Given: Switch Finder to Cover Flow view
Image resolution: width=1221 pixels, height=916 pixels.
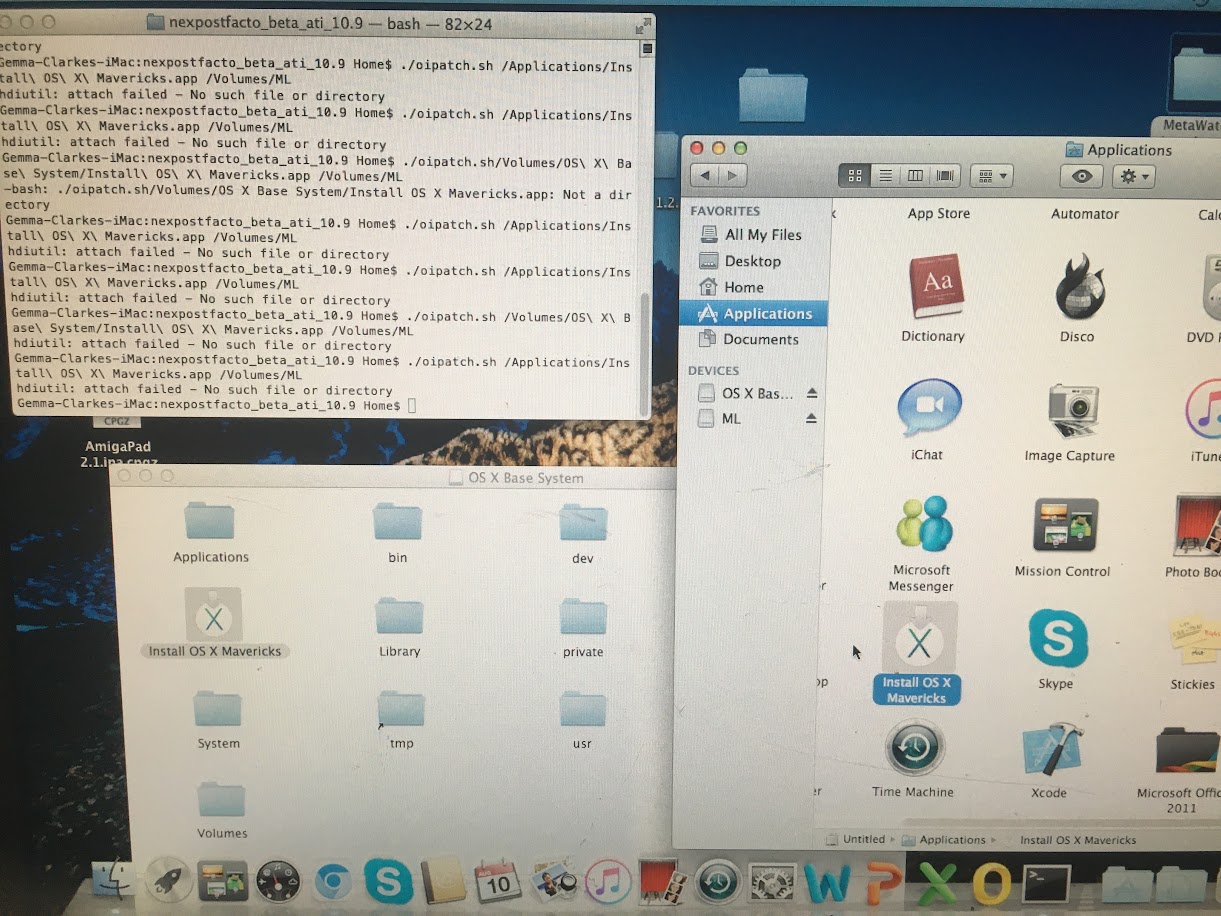Looking at the screenshot, I should [945, 176].
